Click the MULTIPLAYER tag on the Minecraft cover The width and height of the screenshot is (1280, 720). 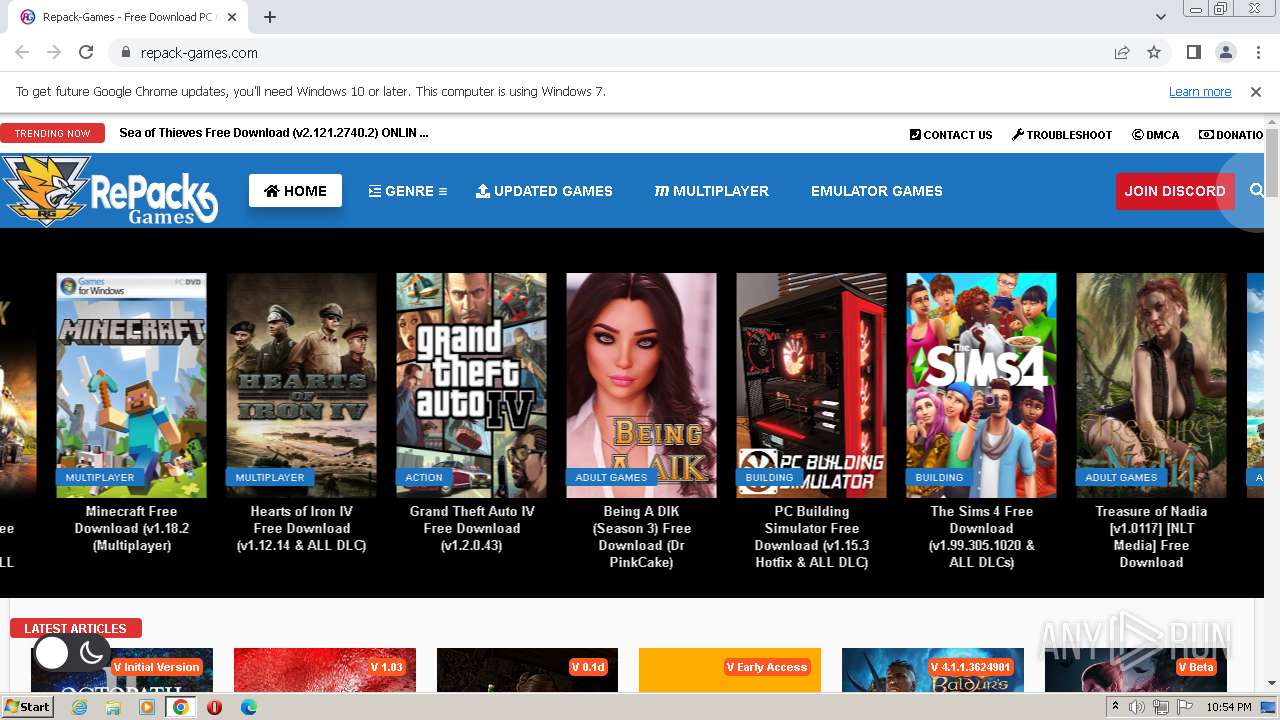[100, 477]
